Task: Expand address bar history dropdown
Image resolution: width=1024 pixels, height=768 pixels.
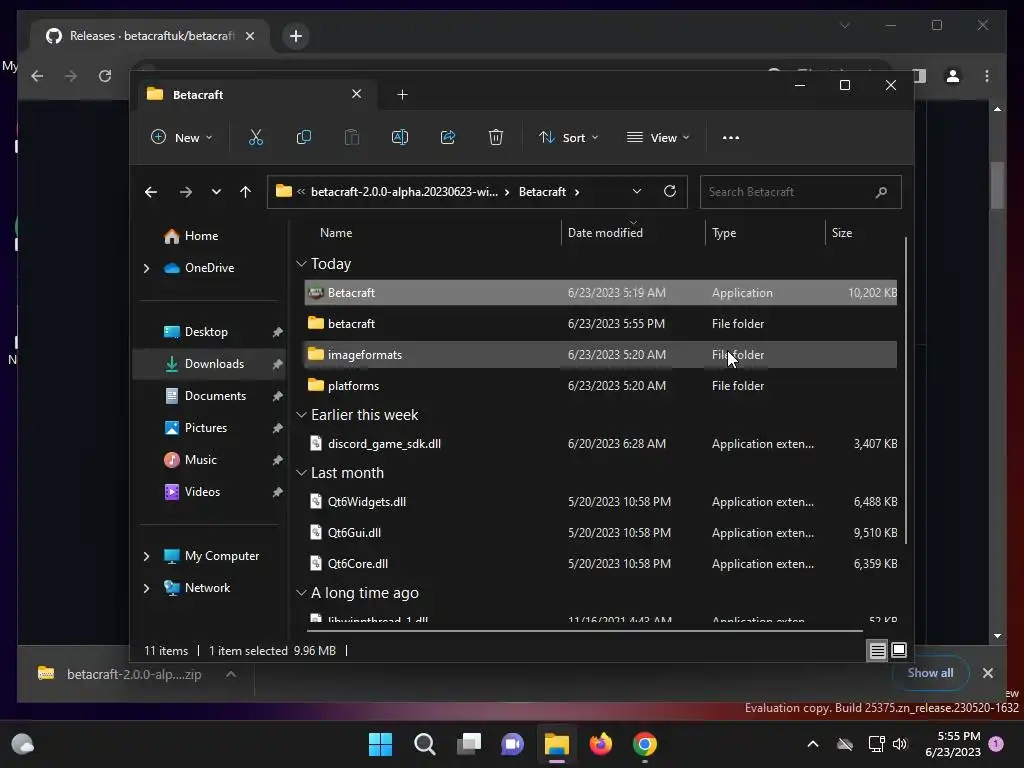Action: click(637, 191)
